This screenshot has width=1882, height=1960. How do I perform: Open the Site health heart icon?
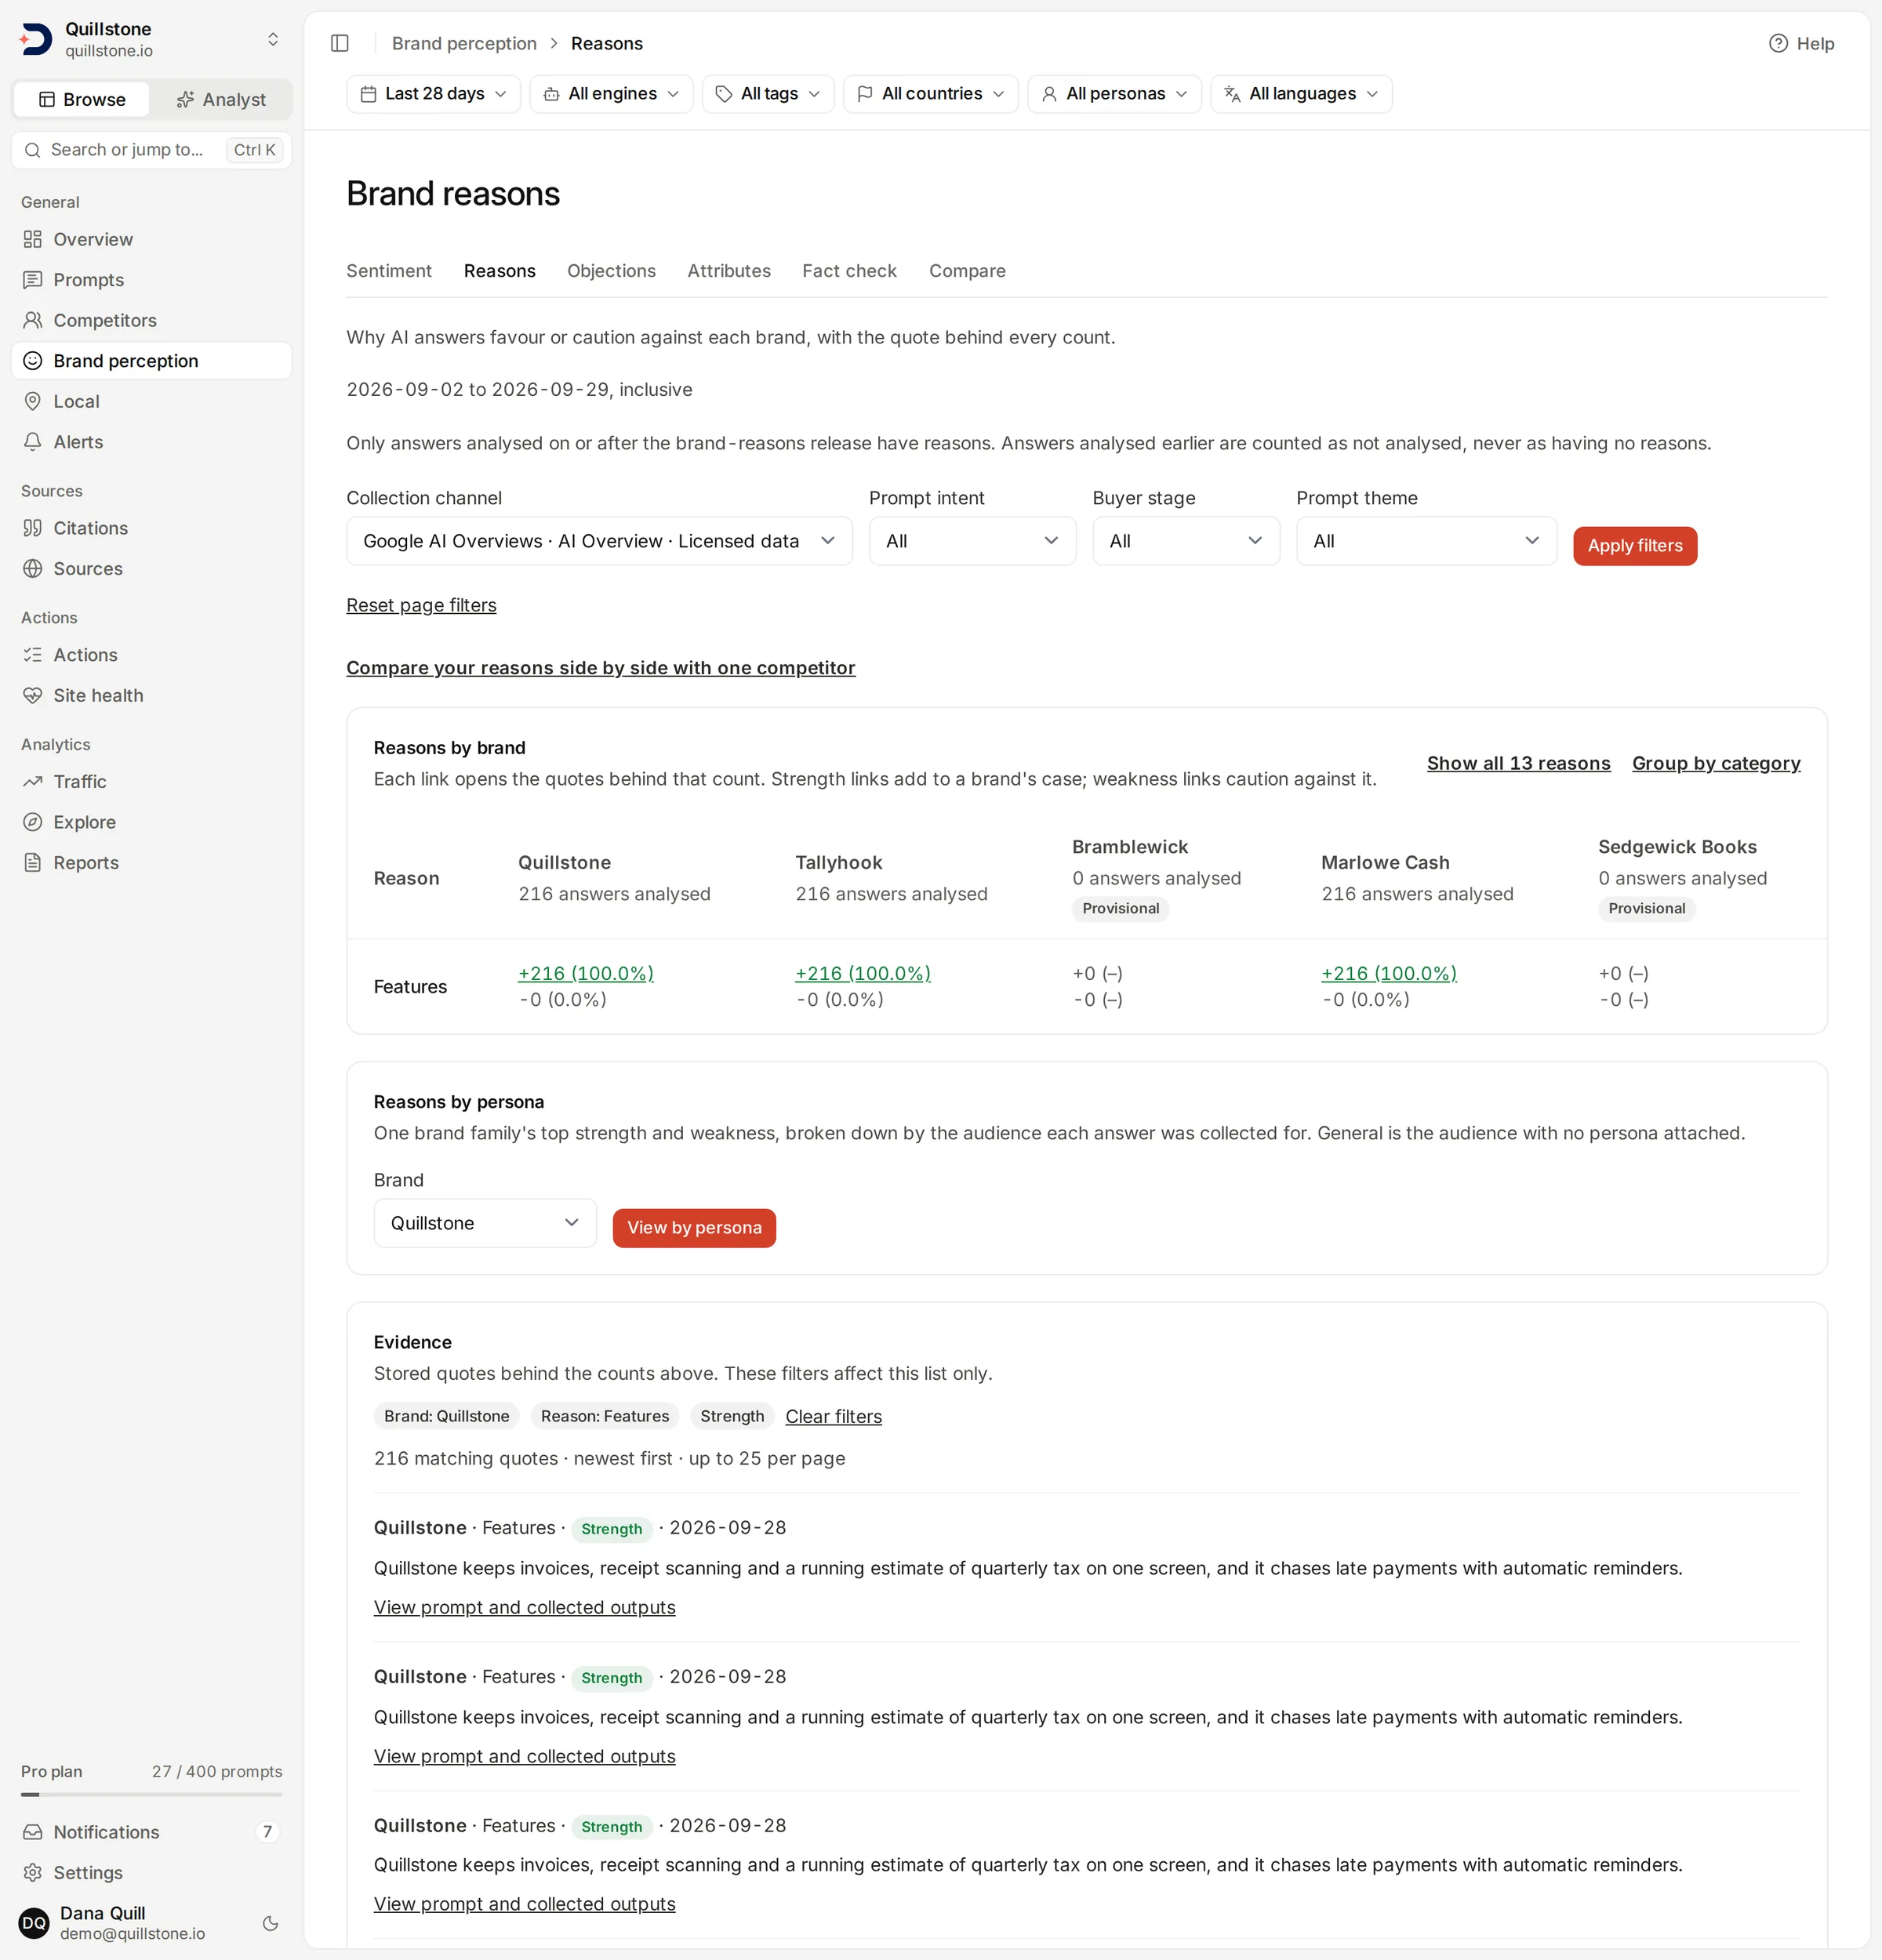33,696
